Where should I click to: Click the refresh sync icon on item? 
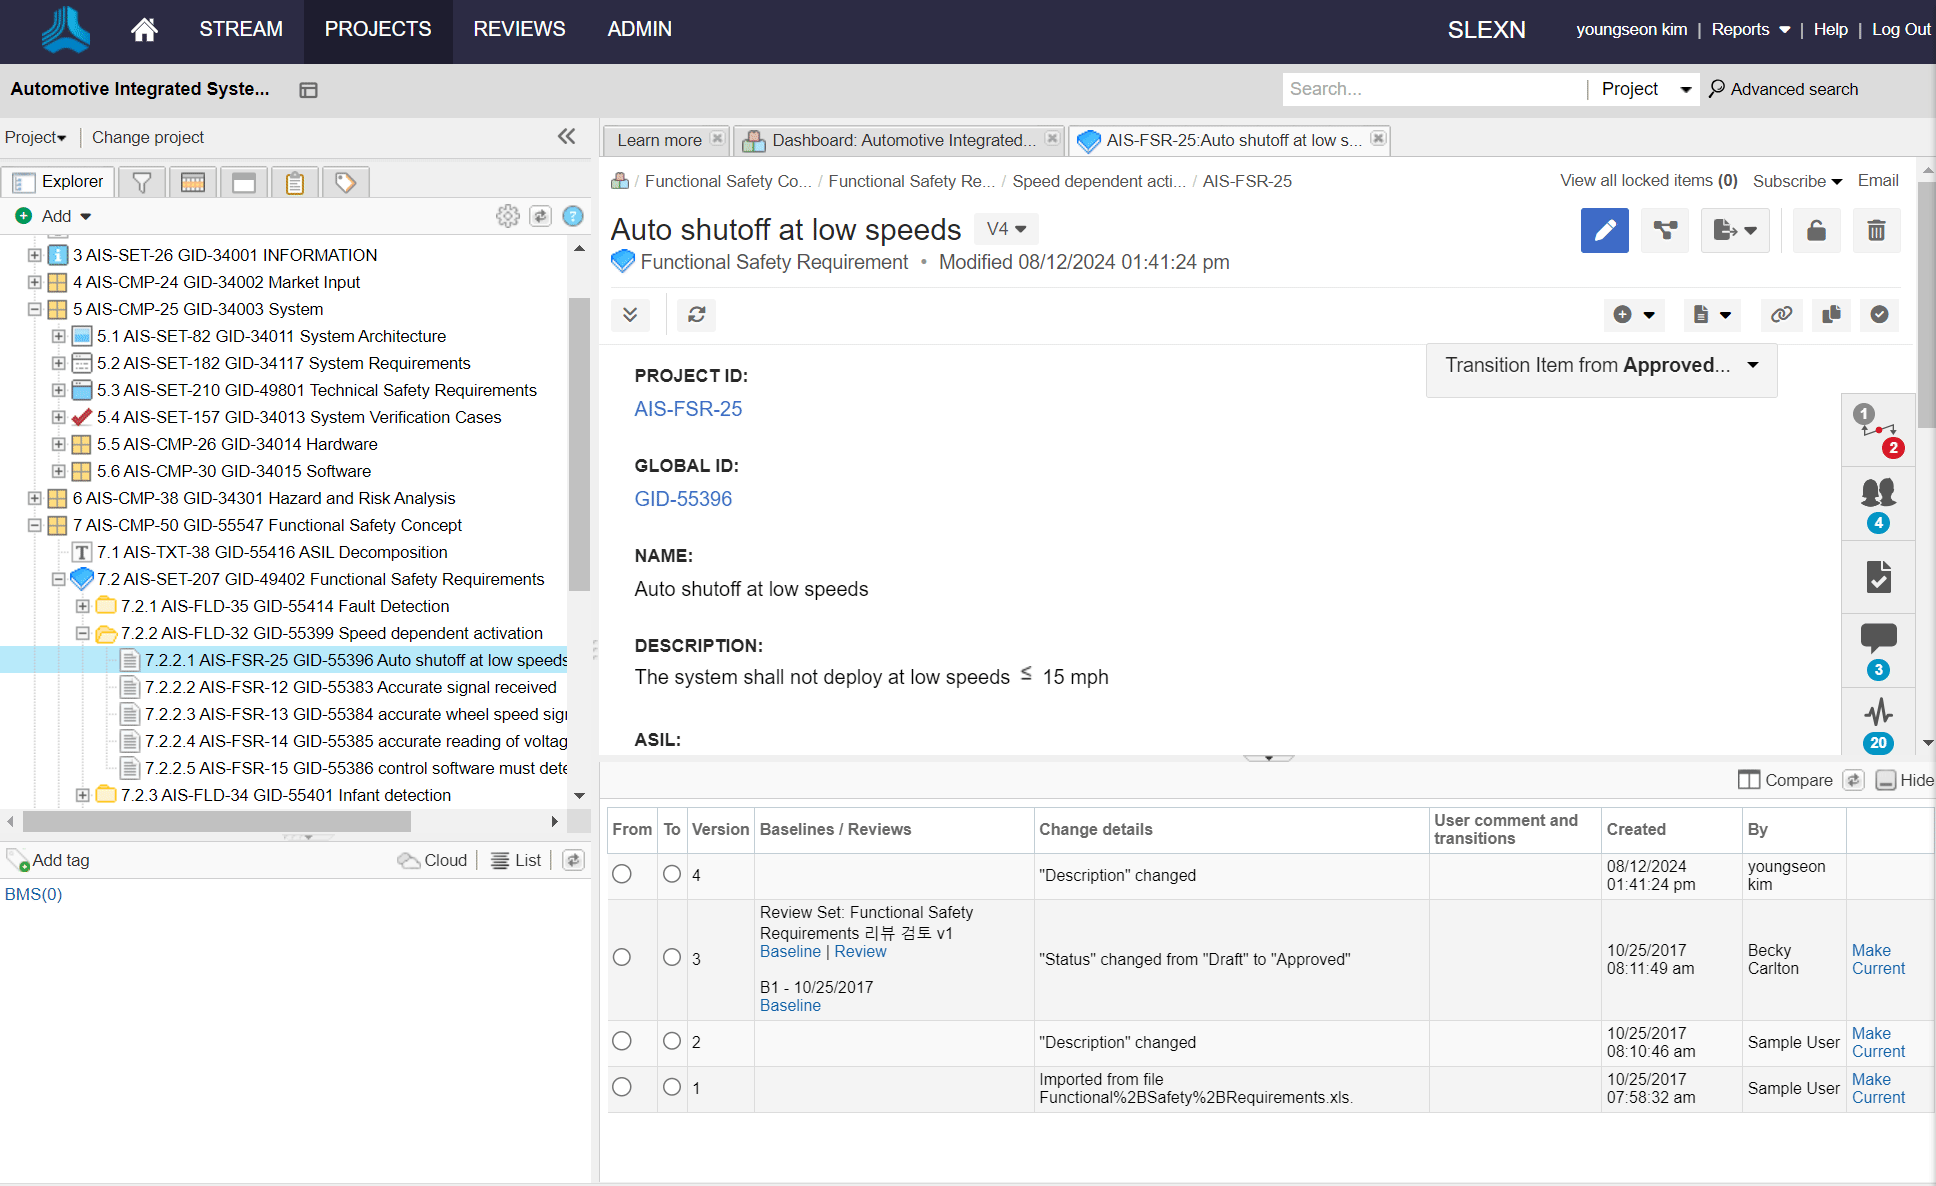[698, 315]
